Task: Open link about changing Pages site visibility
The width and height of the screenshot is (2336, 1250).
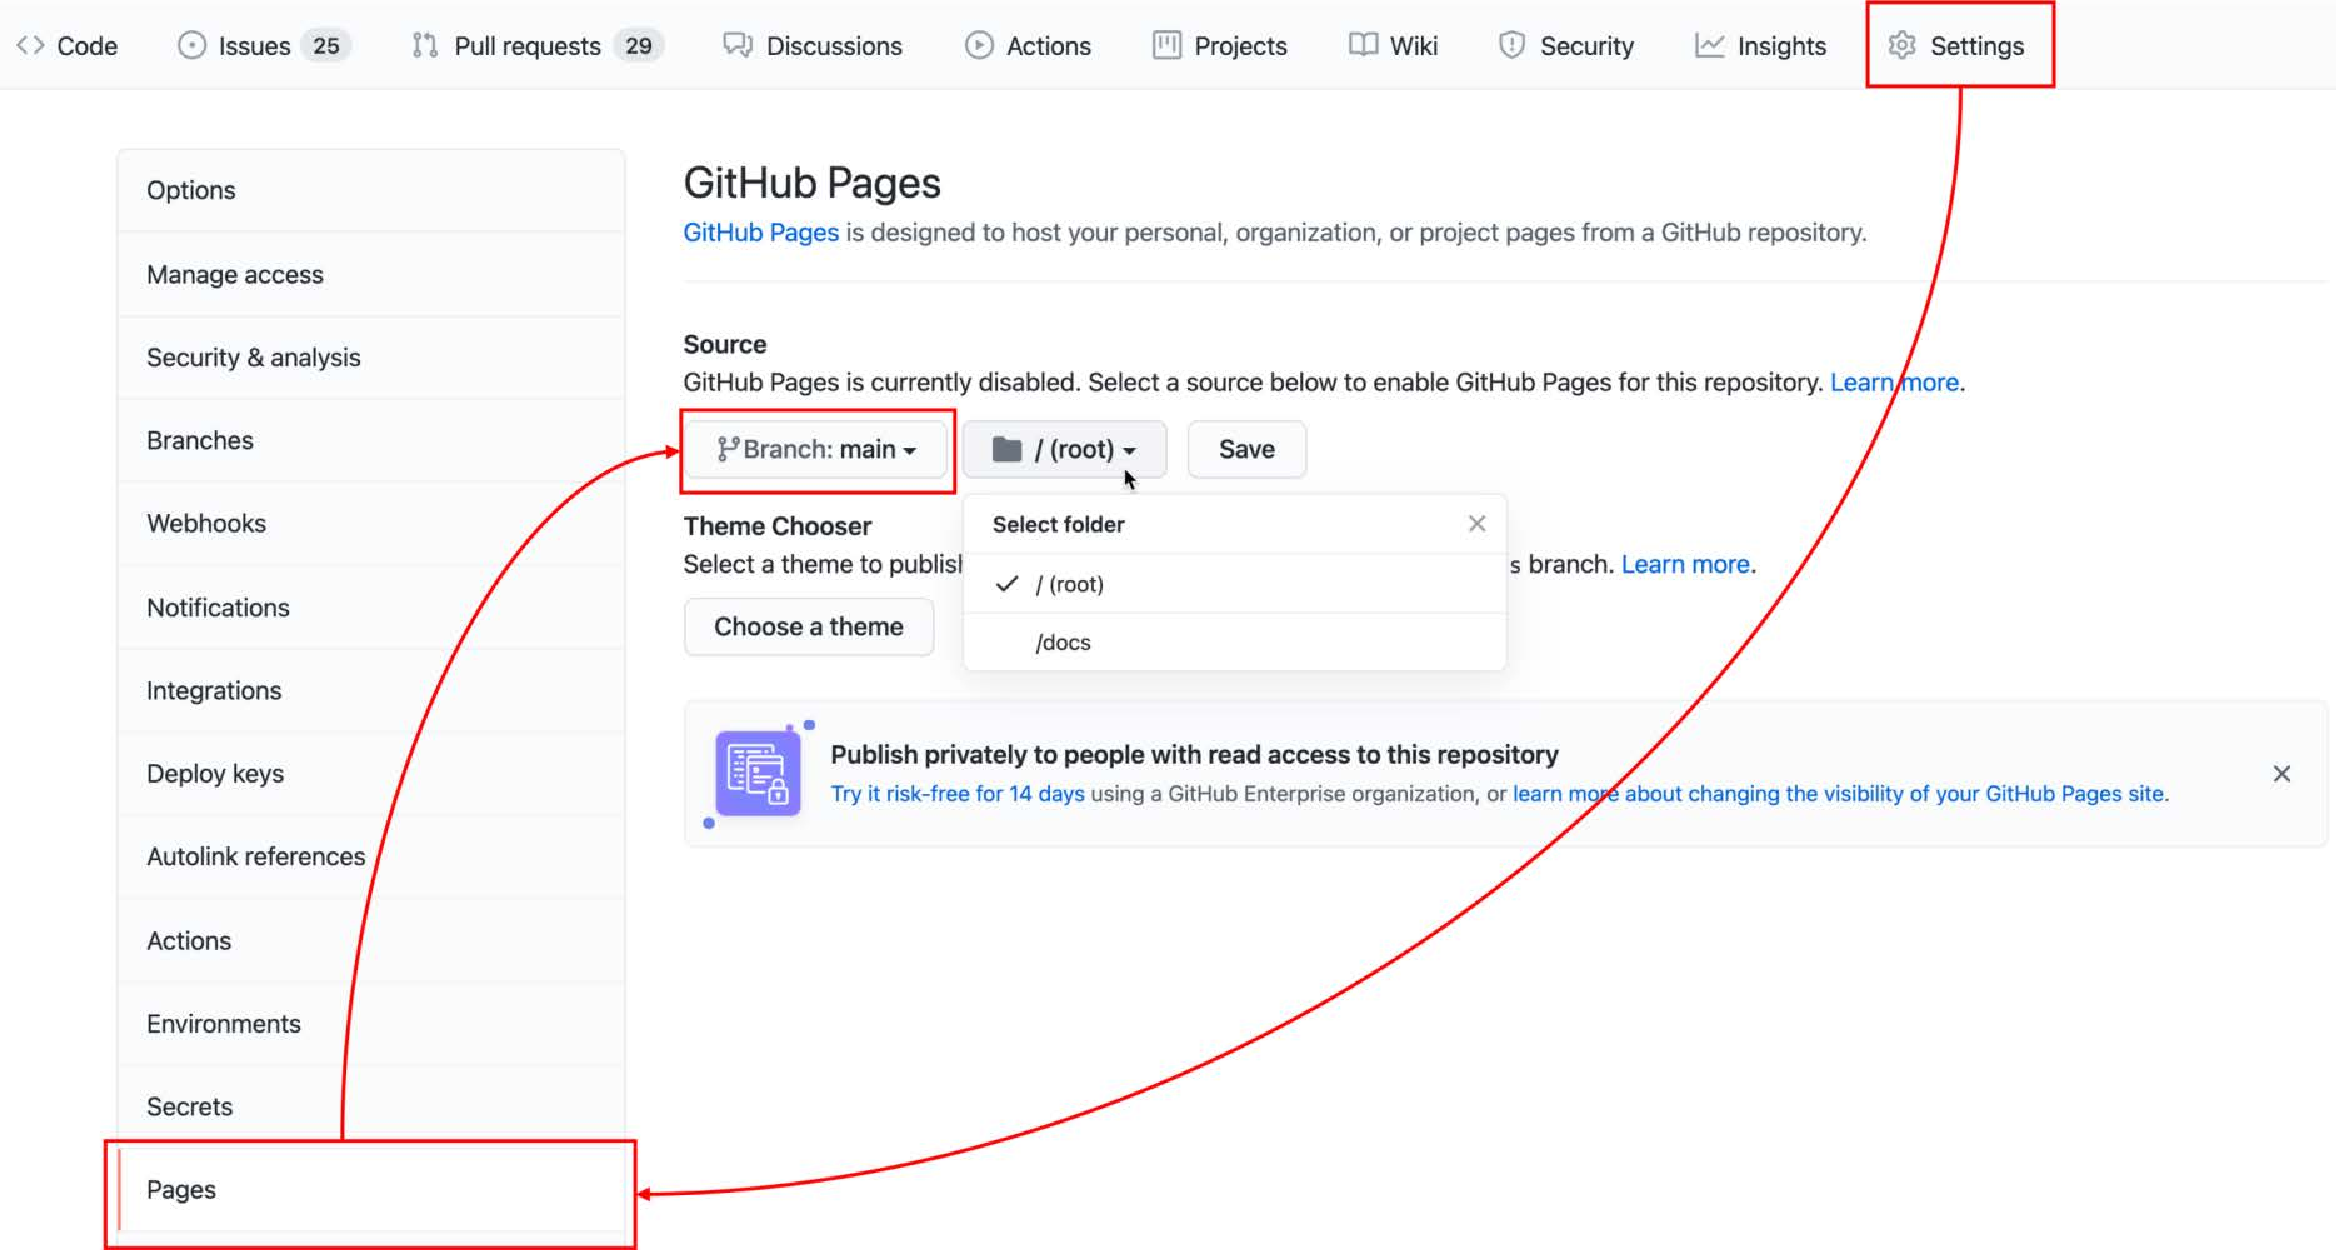Action: pyautogui.click(x=1838, y=794)
